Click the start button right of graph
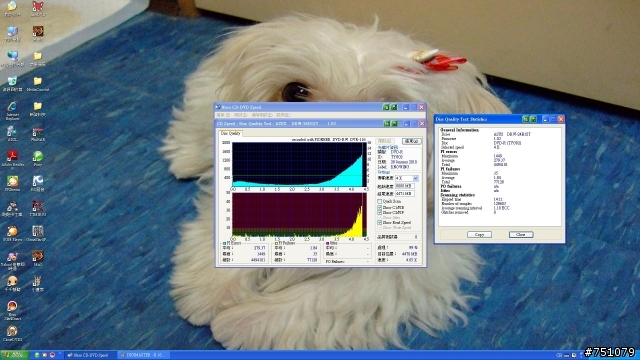Image resolution: width=640 pixels, height=360 pixels. point(384,141)
